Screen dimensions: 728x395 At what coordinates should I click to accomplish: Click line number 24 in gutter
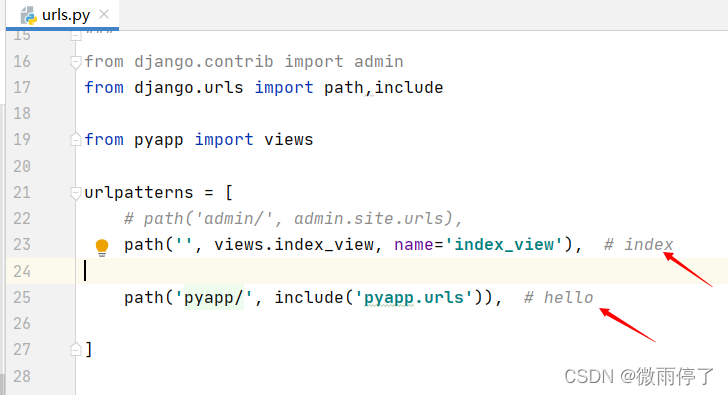coord(22,271)
